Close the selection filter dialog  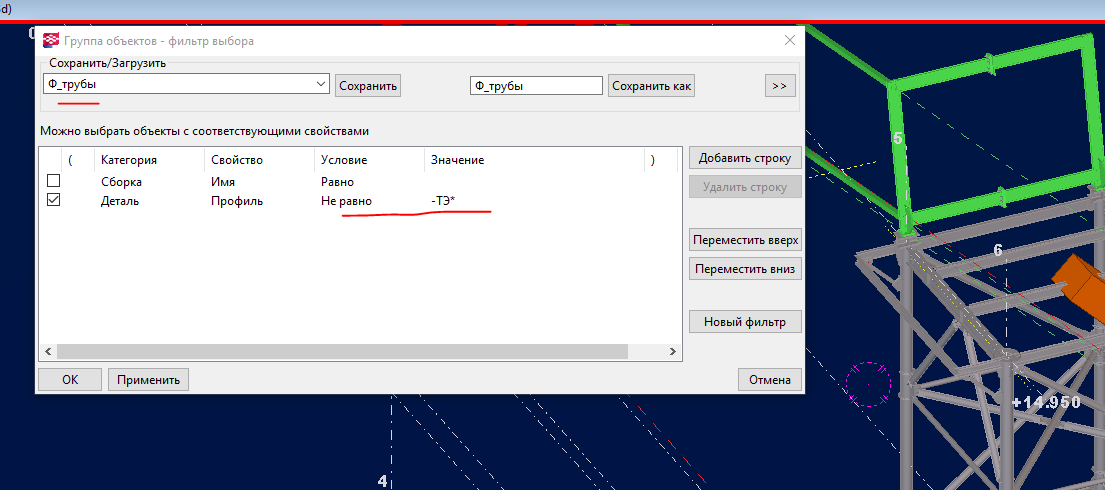789,40
